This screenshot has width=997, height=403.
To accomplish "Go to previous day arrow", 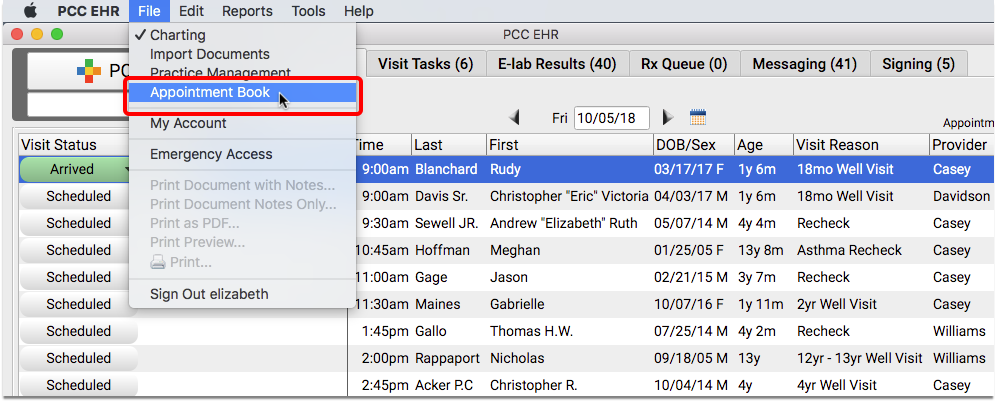I will (514, 118).
